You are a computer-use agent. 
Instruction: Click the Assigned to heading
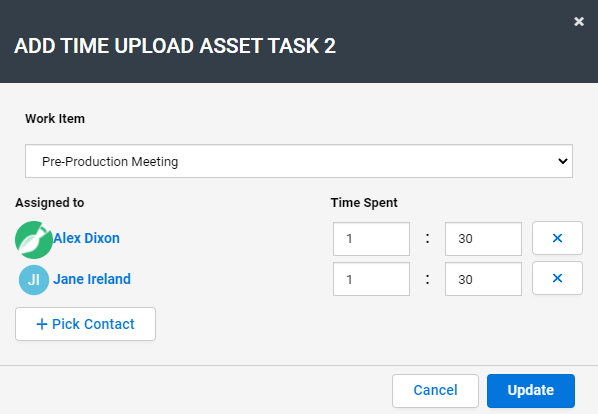click(x=50, y=202)
